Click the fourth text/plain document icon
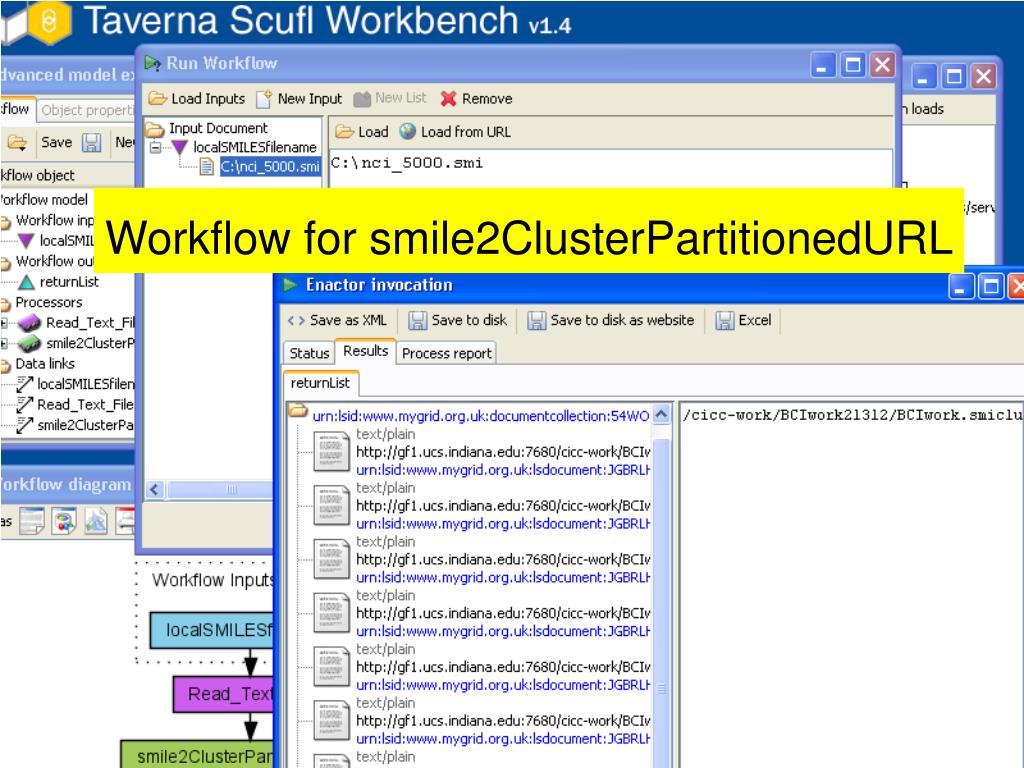This screenshot has height=768, width=1024. click(331, 613)
